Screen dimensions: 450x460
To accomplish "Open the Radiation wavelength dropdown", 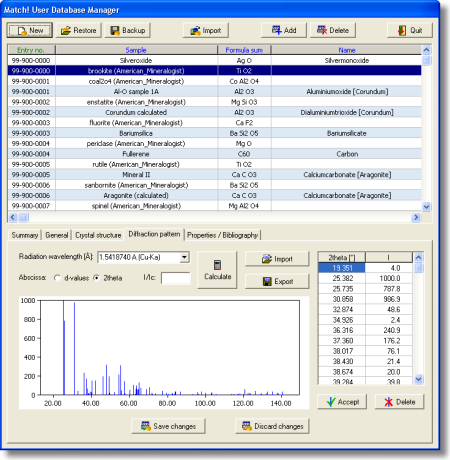I will (184, 257).
